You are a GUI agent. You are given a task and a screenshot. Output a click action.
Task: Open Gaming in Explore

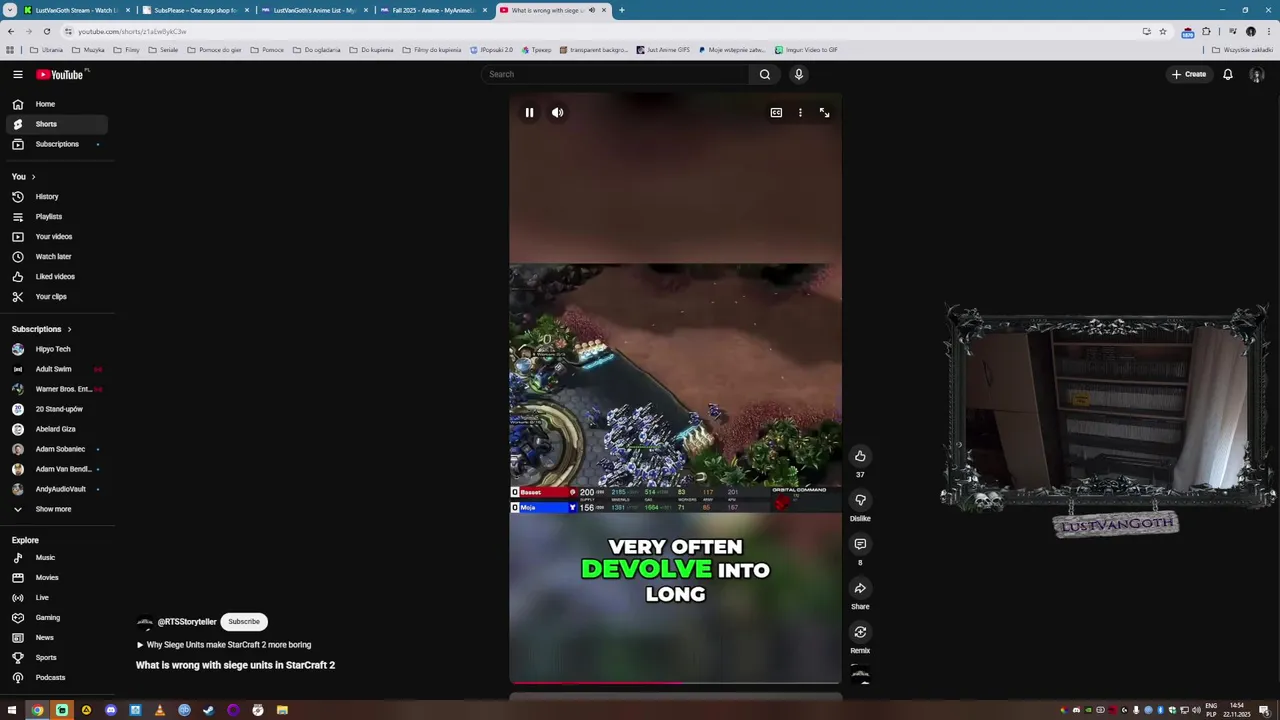click(x=55, y=618)
